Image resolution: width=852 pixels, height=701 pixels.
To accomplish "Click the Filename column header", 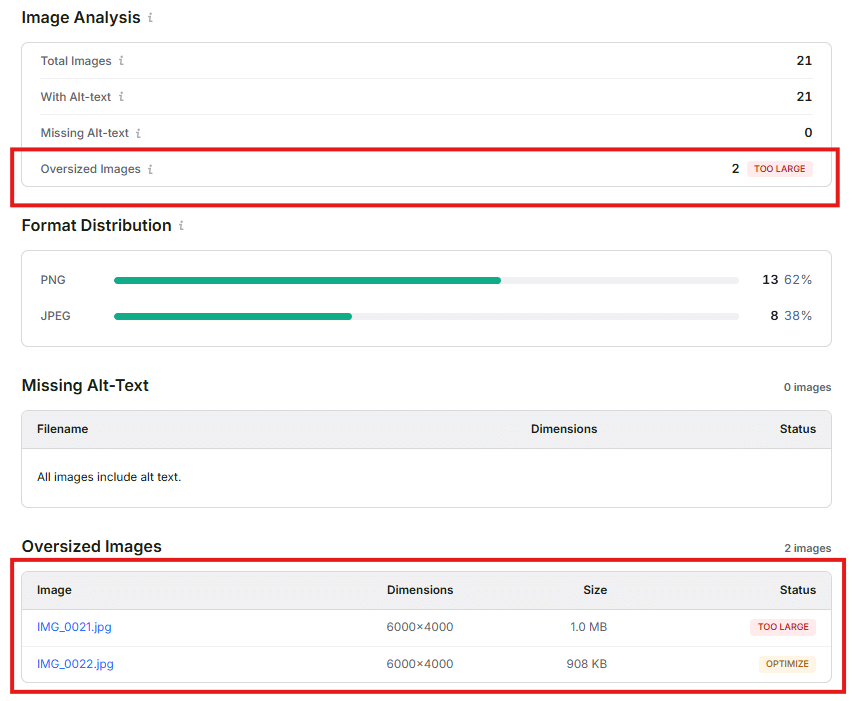I will pos(62,429).
